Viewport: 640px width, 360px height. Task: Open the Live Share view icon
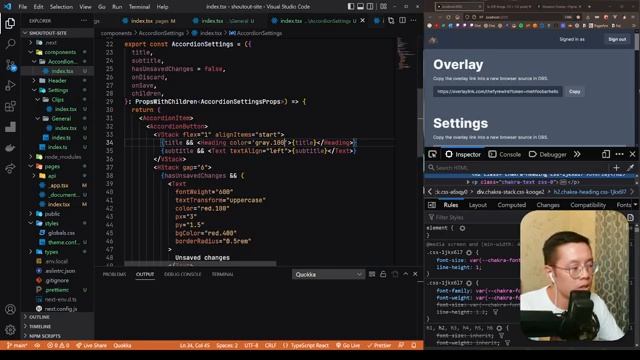click(10, 168)
